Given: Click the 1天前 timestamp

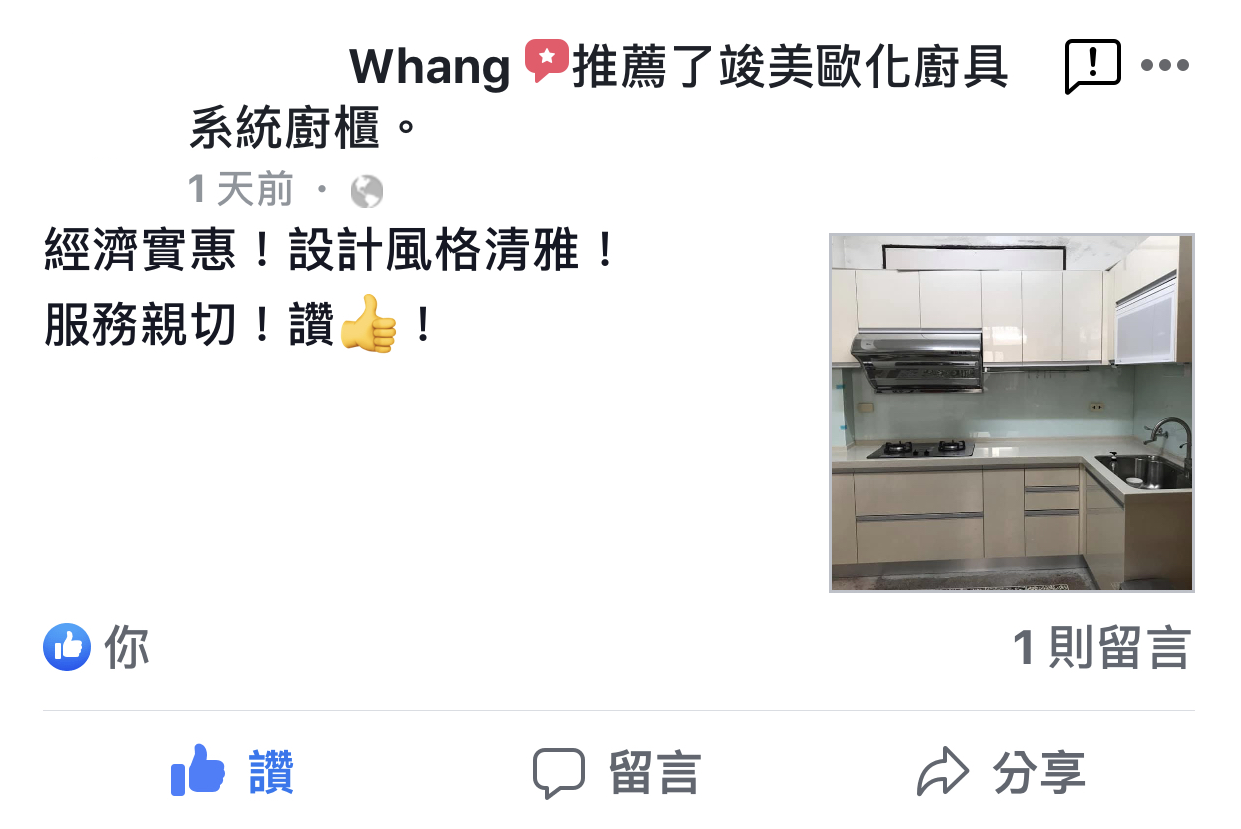Looking at the screenshot, I should tap(241, 189).
